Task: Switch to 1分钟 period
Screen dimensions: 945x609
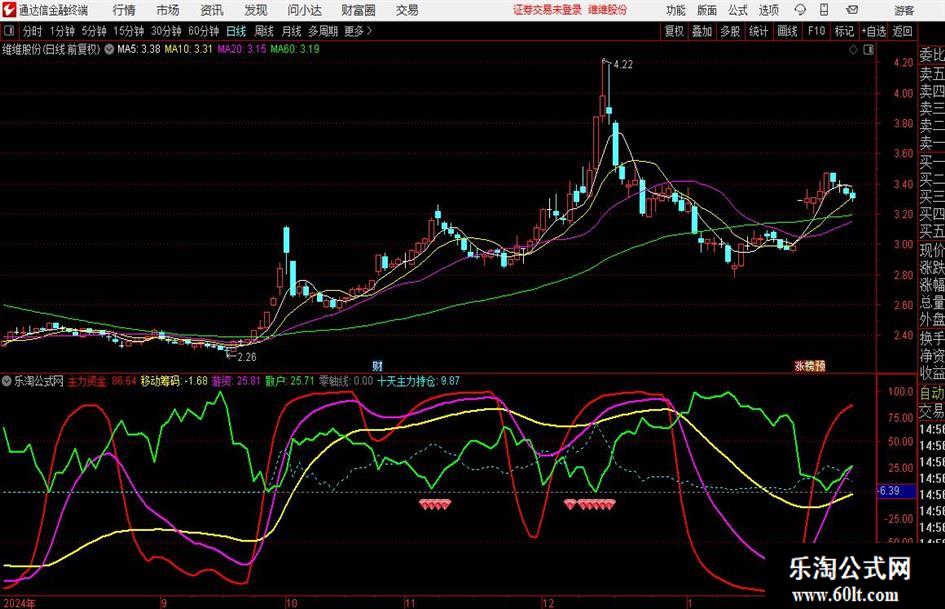Action: [61, 31]
